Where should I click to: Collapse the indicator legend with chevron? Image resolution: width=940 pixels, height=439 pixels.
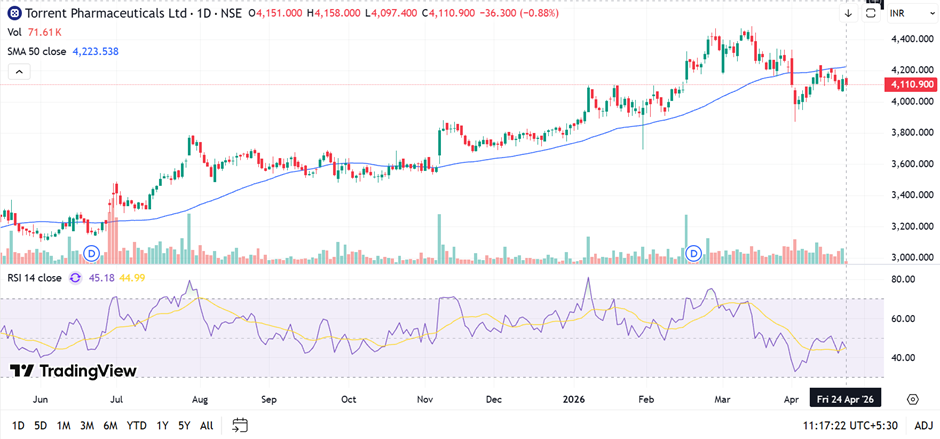16,72
